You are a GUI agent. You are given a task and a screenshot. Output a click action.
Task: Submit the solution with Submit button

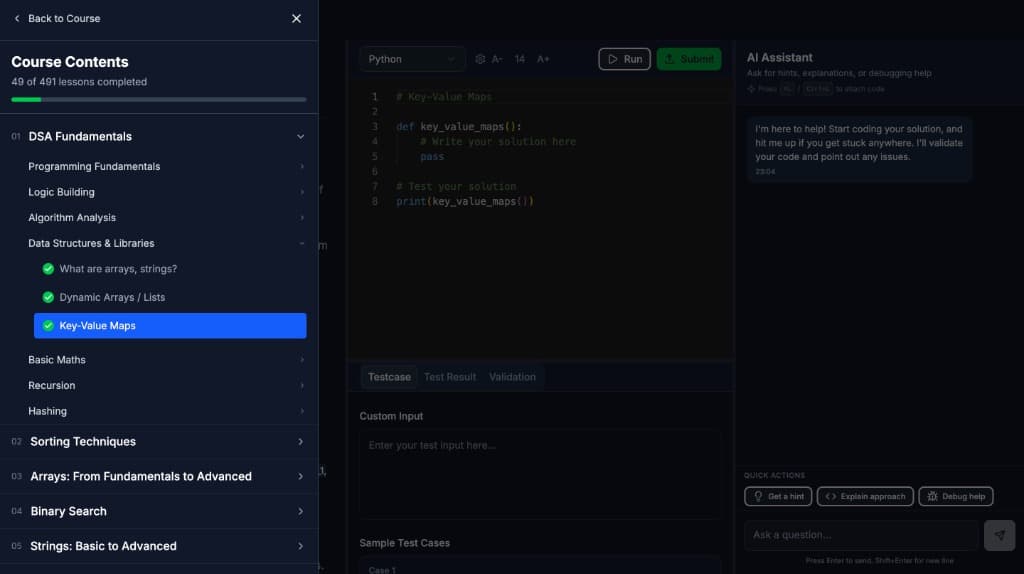click(688, 59)
